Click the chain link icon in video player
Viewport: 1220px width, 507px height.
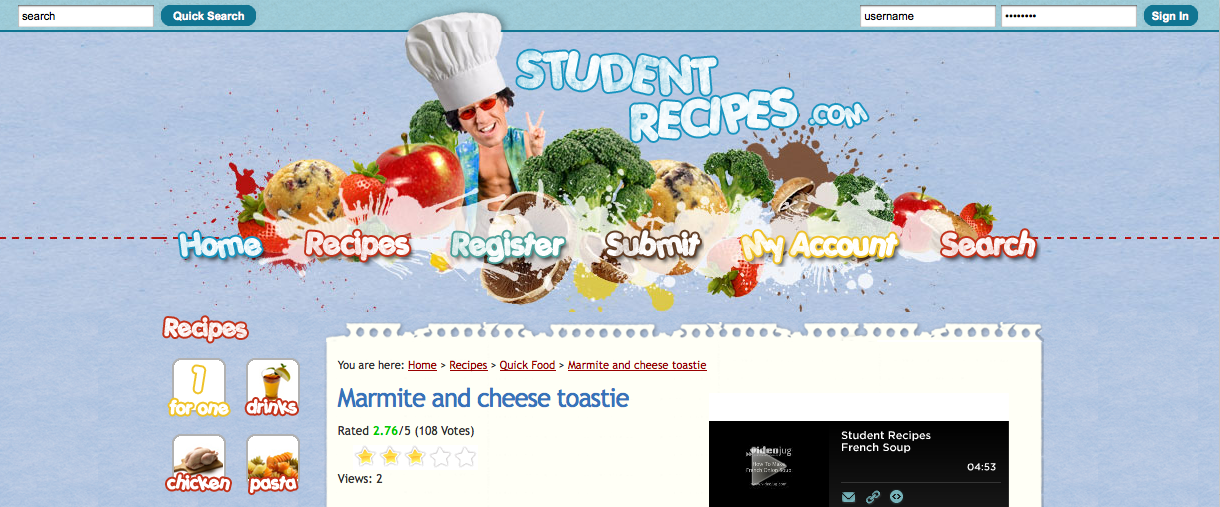point(873,497)
